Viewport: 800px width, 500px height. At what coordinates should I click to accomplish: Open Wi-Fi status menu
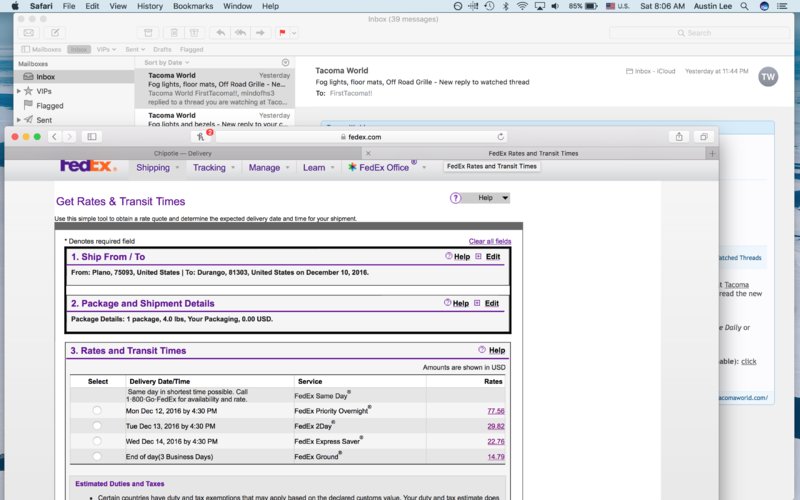coord(521,6)
